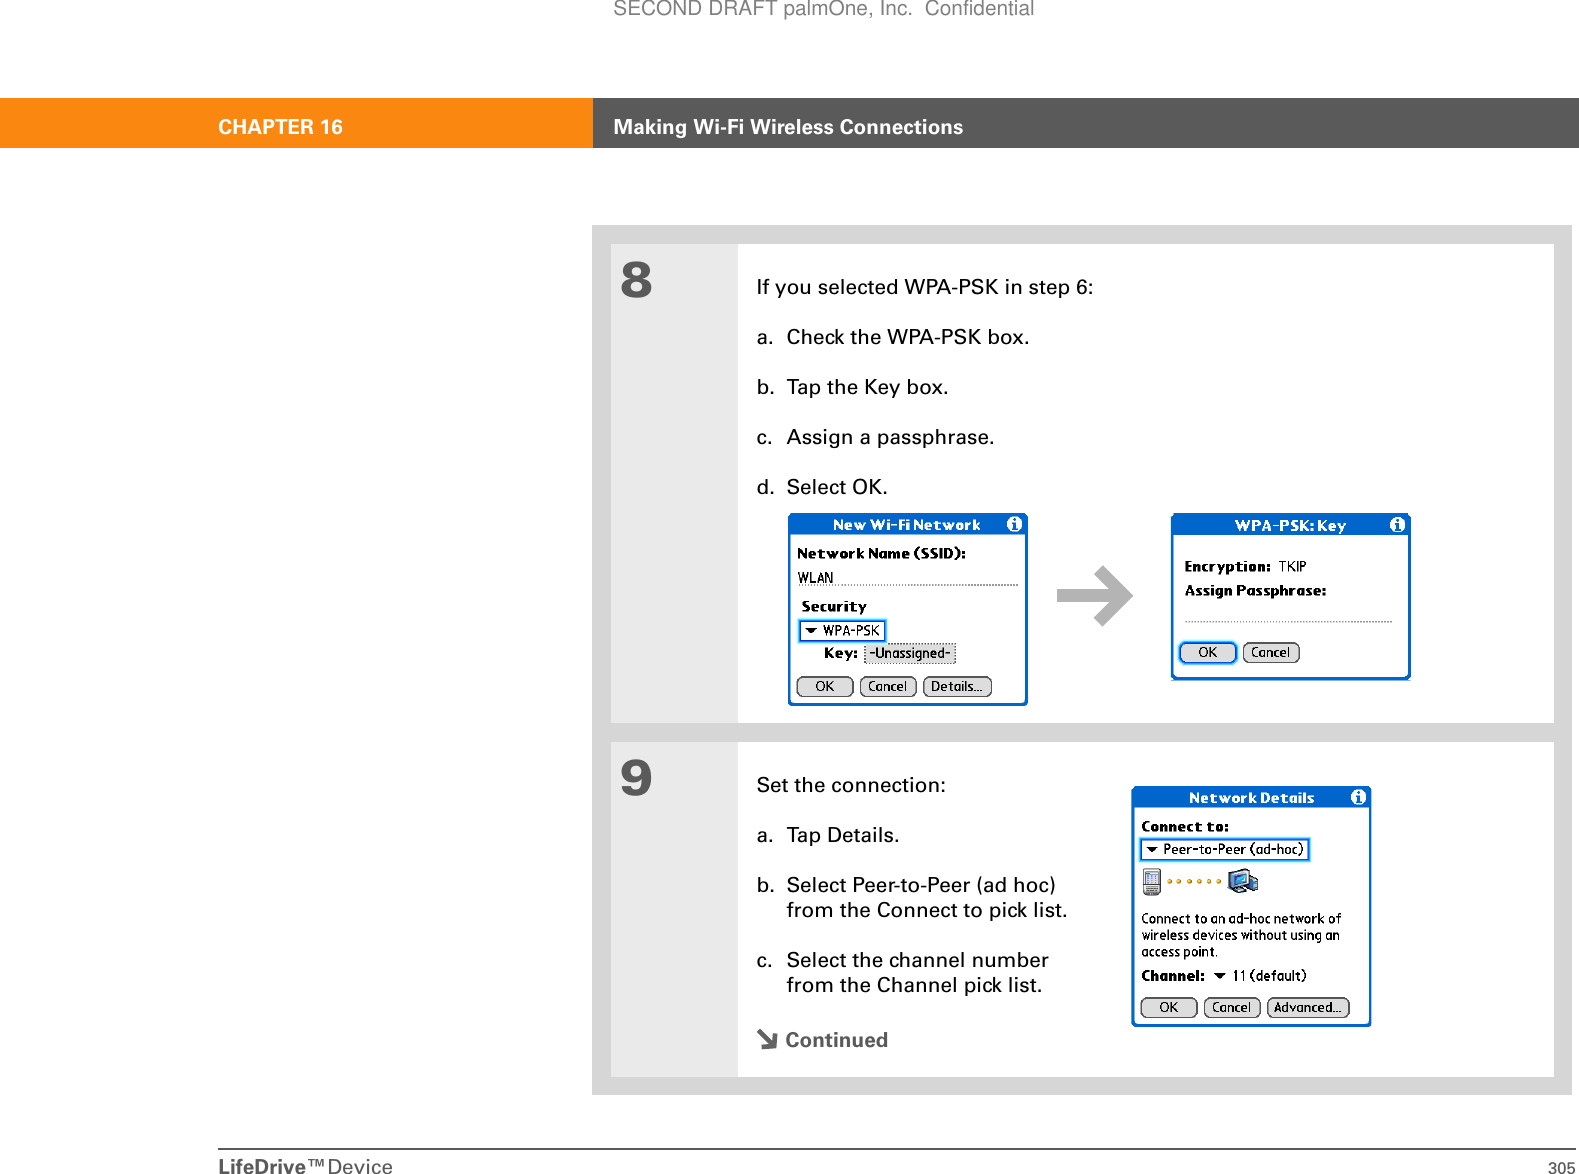1579x1174 pixels.
Task: Tap the -Unassigned- Key box
Action: tap(910, 653)
